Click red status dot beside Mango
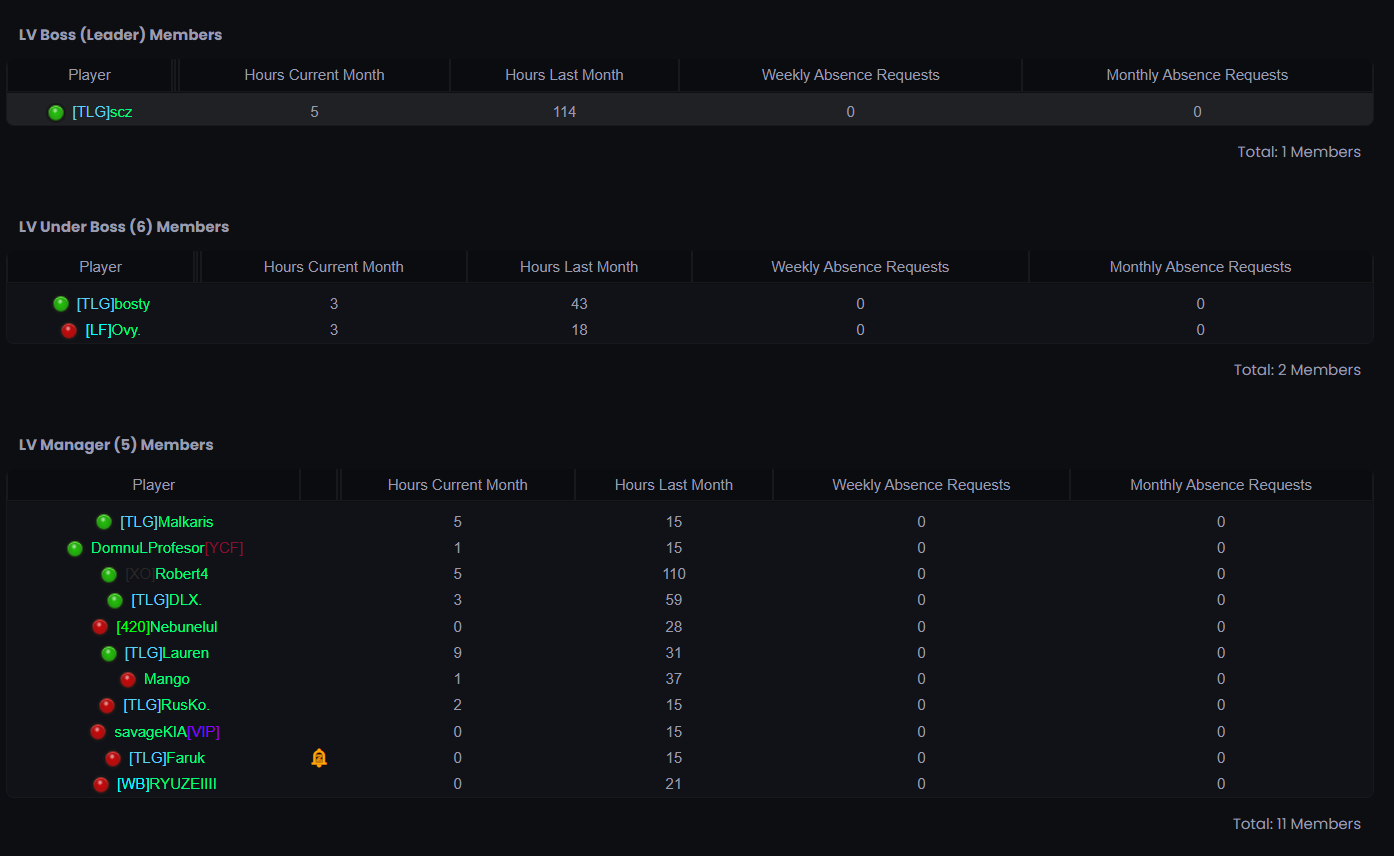 pyautogui.click(x=128, y=679)
